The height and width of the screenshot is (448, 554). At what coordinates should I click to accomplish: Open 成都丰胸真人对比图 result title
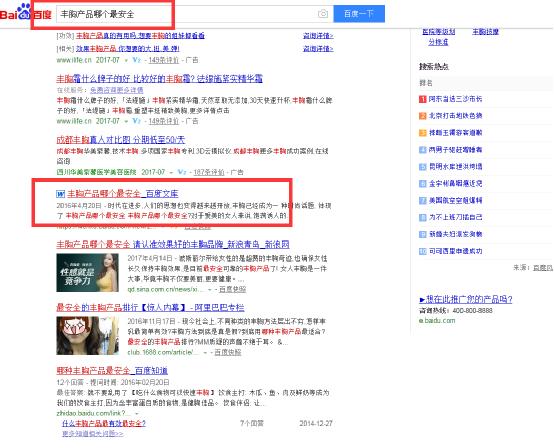point(120,140)
